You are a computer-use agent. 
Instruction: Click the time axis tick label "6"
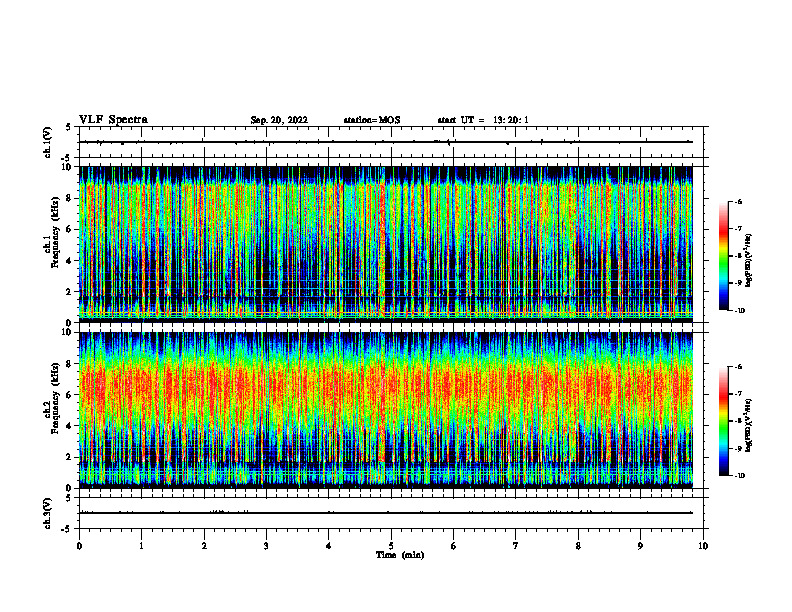[x=454, y=546]
